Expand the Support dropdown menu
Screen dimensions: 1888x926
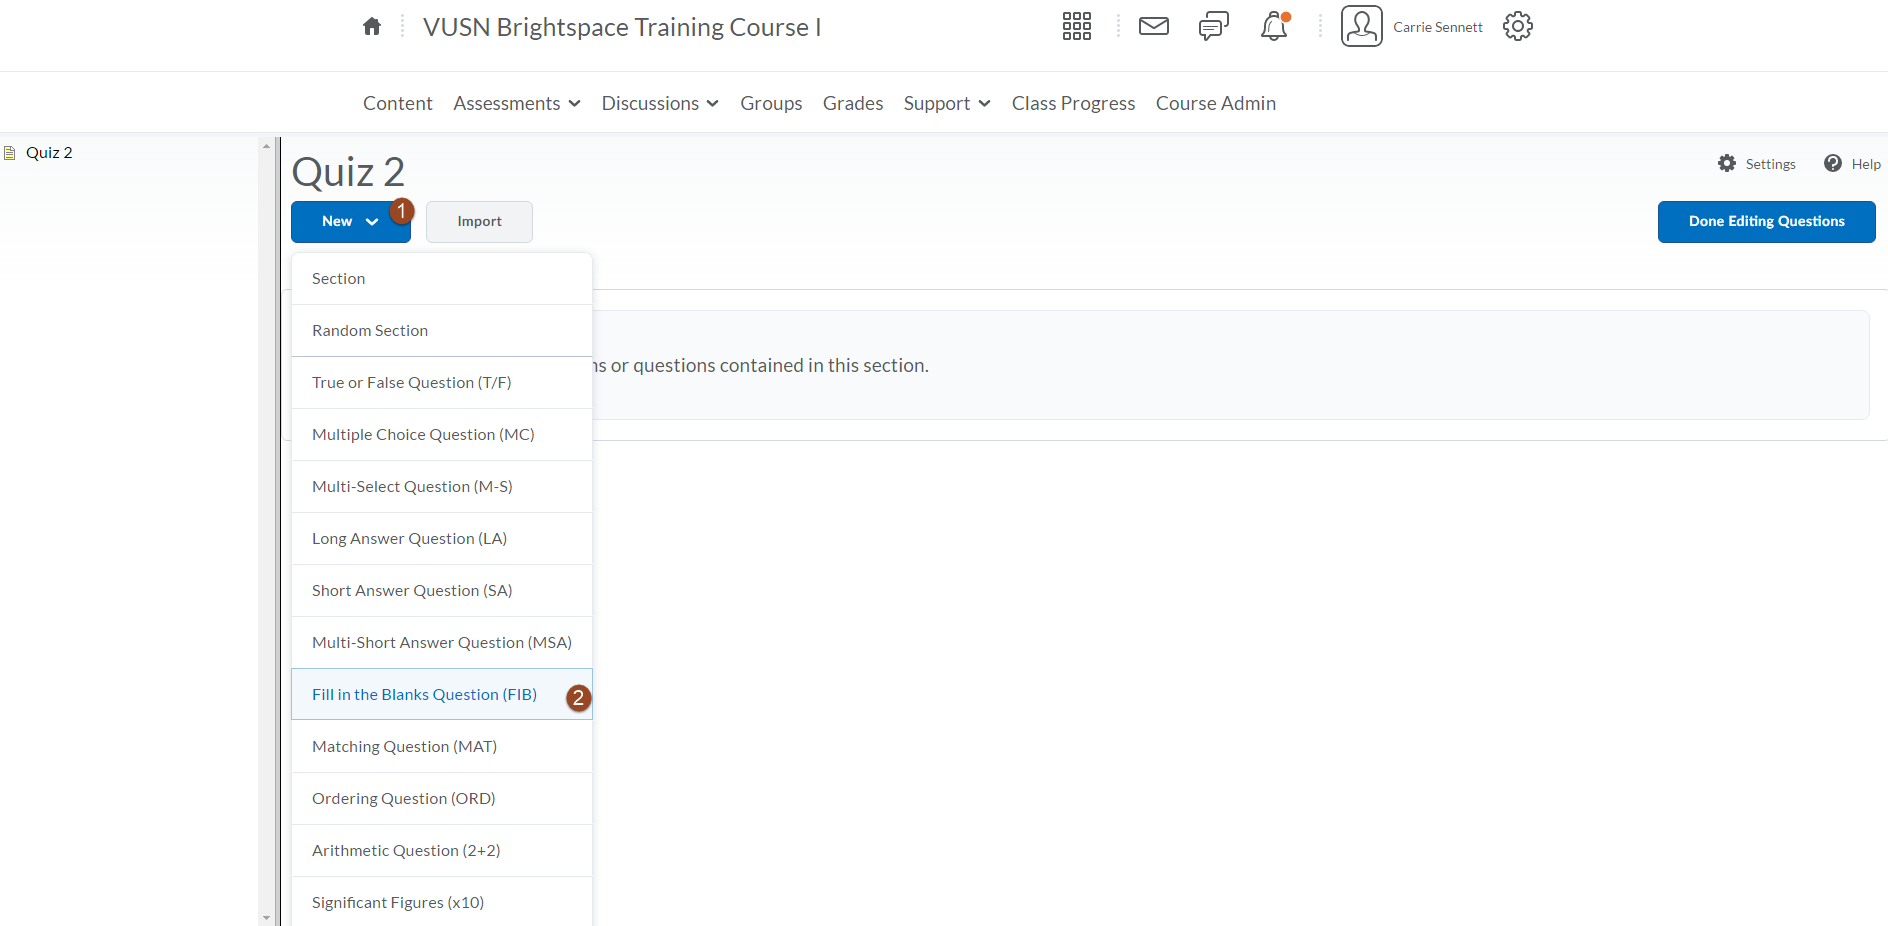[947, 103]
